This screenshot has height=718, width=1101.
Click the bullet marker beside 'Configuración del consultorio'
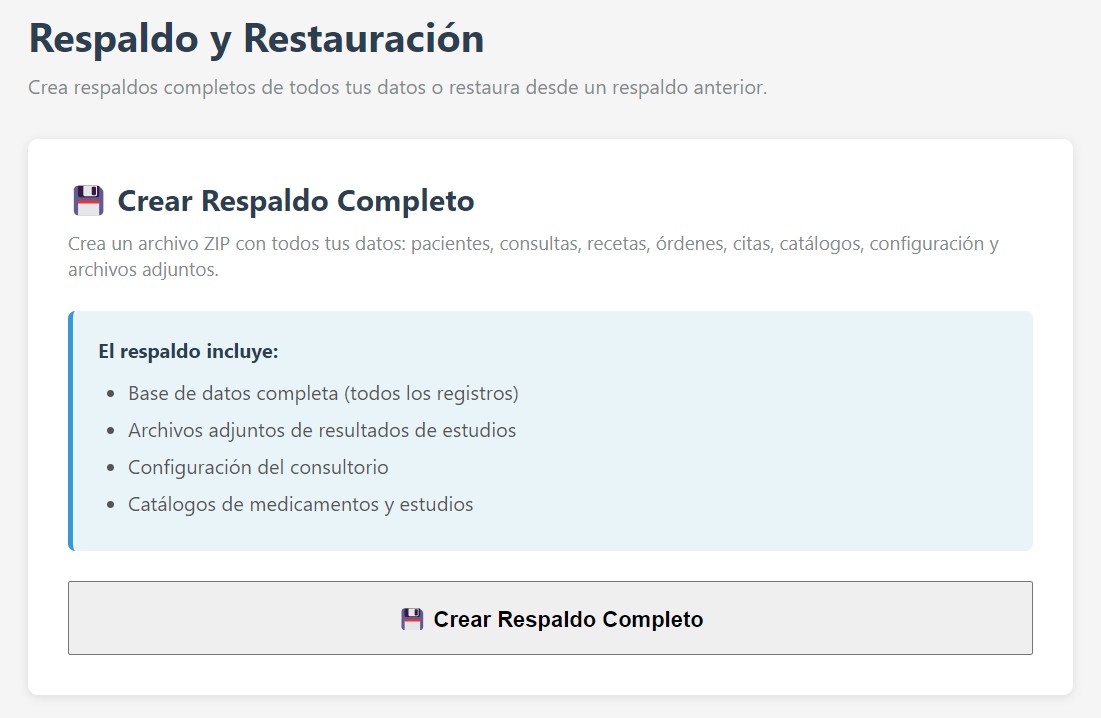[x=112, y=467]
